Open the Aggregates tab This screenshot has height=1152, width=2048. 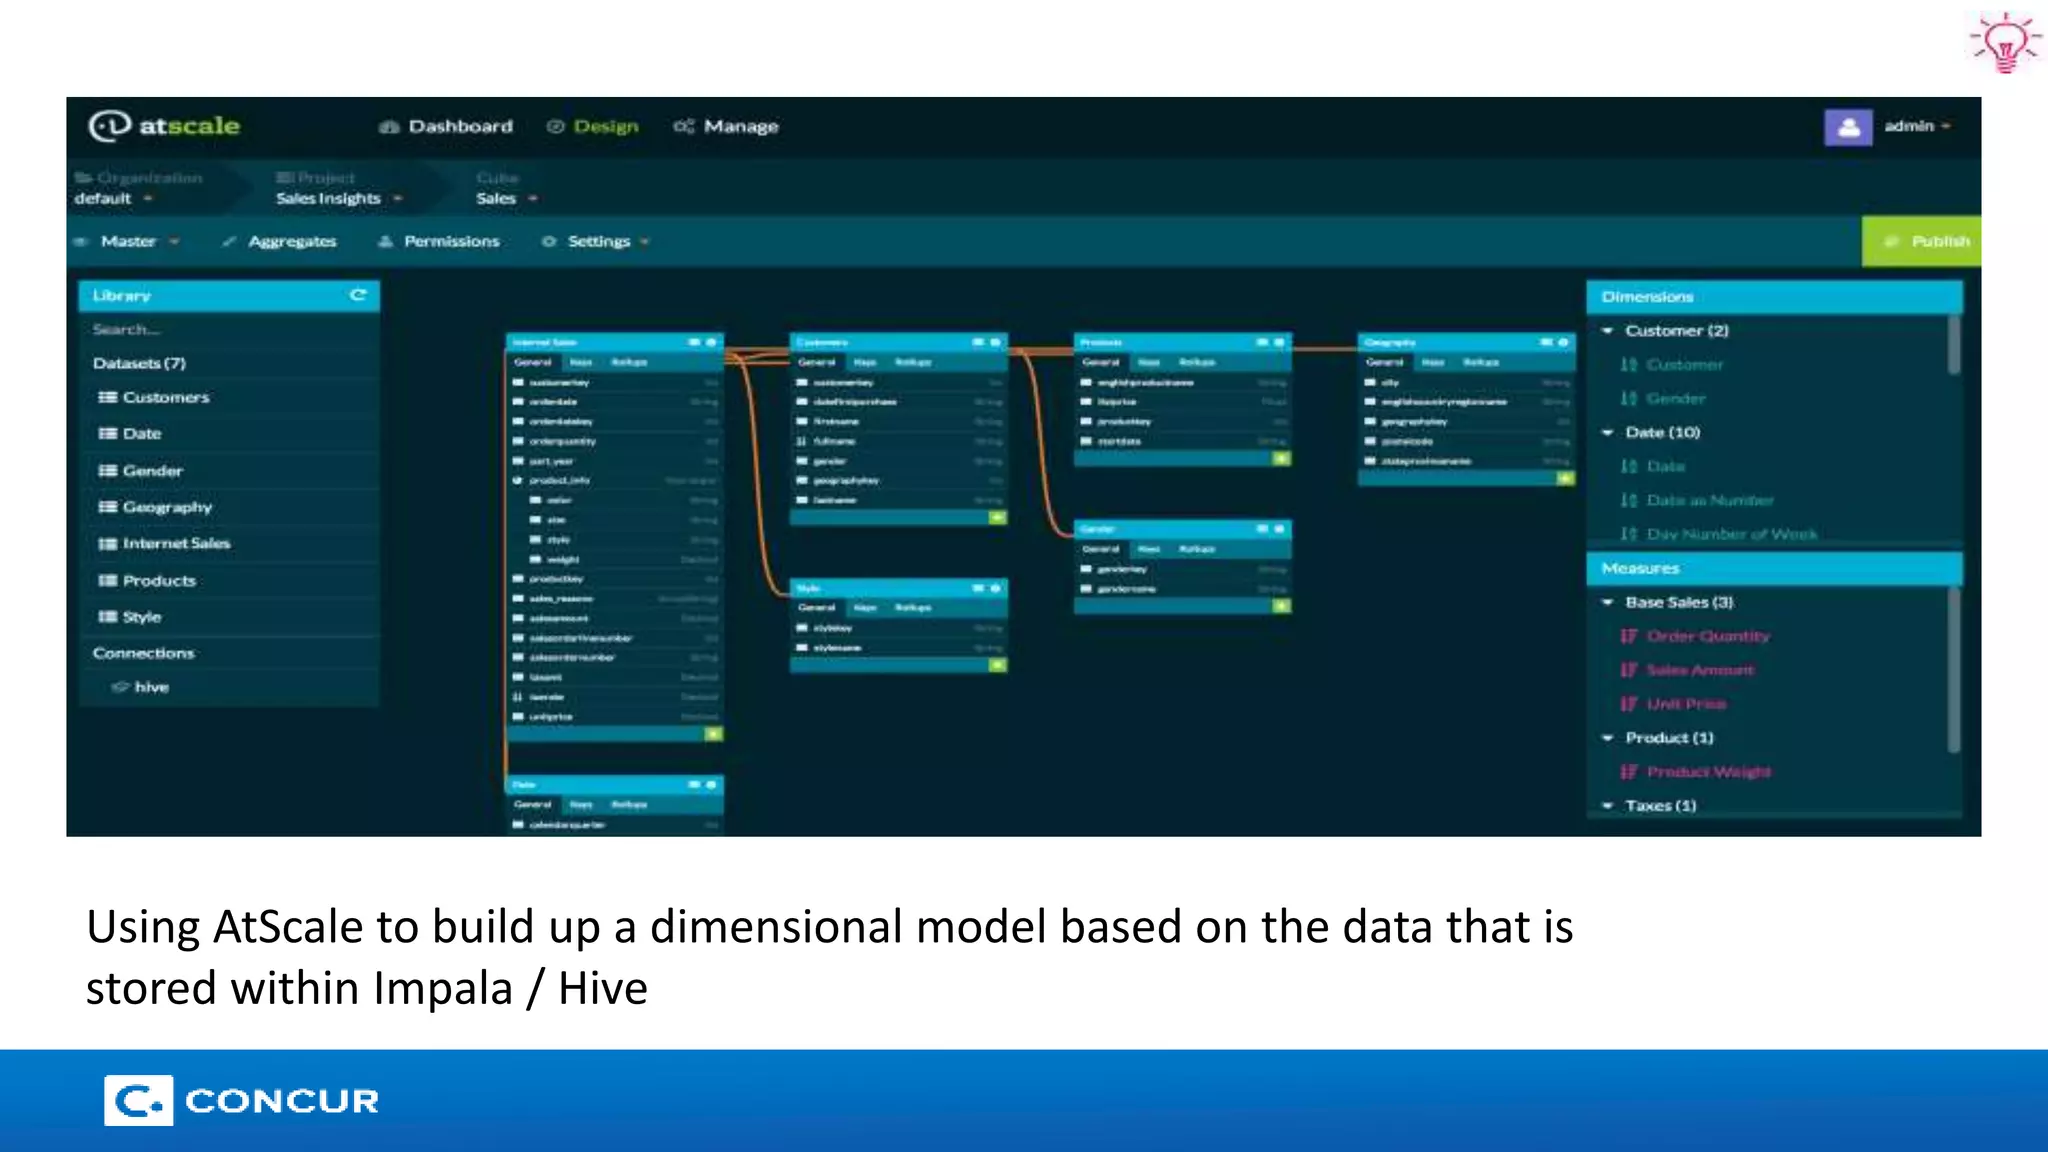(x=280, y=241)
